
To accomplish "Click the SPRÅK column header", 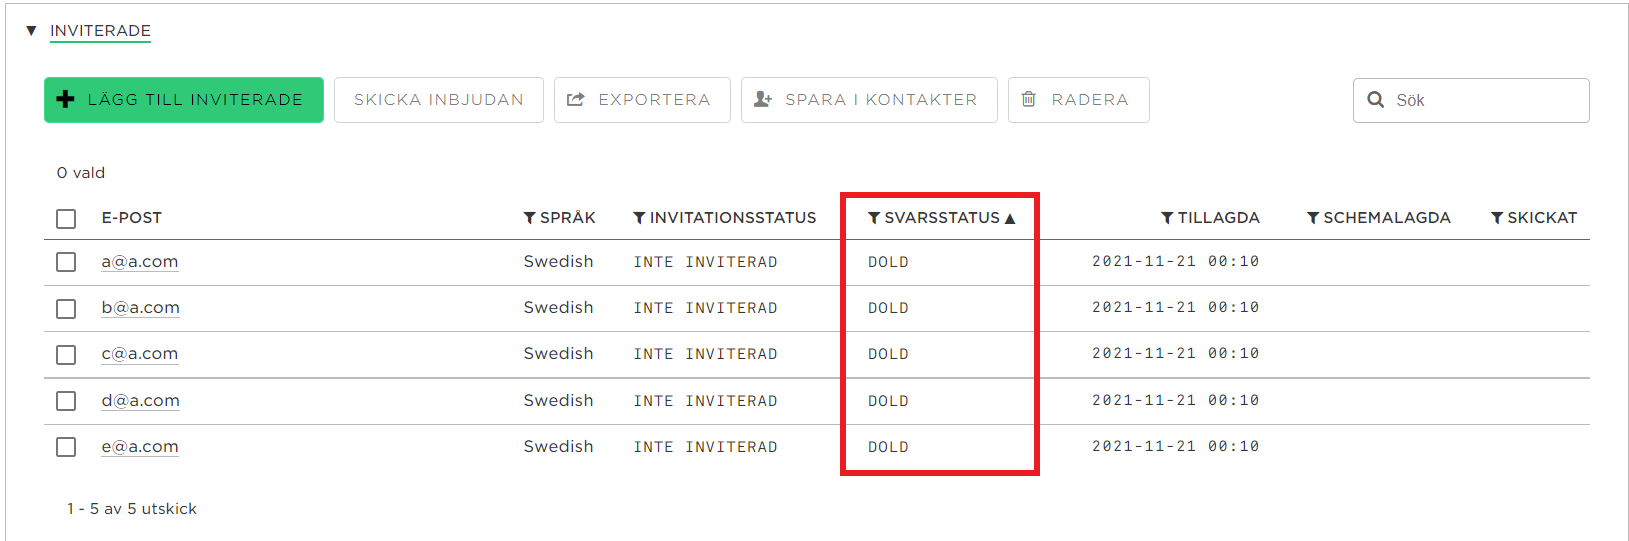I will (x=568, y=218).
